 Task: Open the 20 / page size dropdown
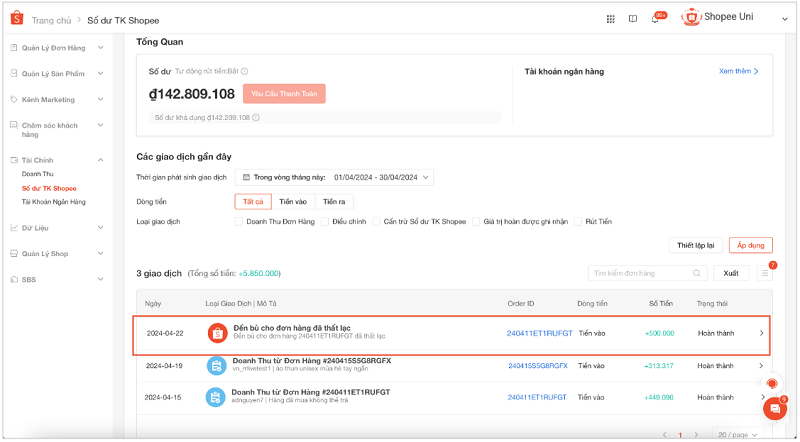742,435
